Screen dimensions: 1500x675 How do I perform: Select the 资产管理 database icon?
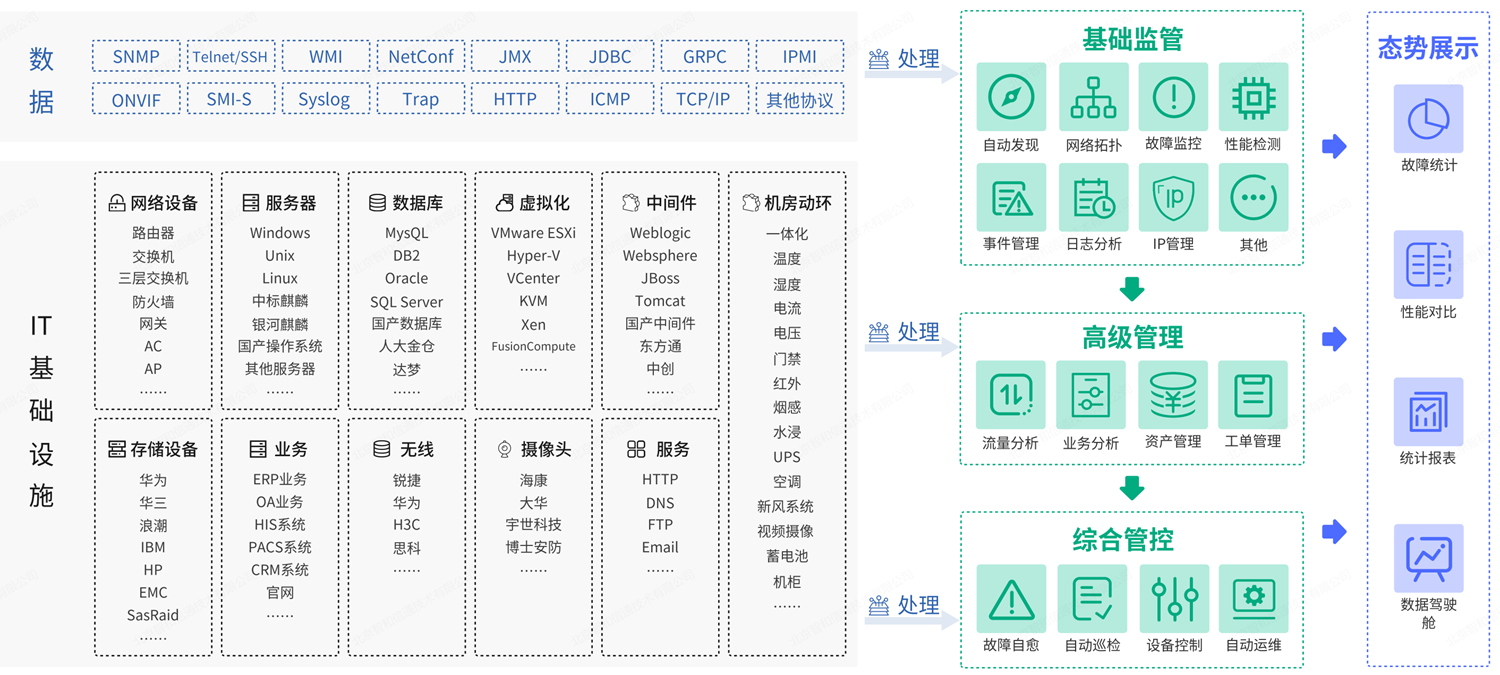pos(1173,396)
